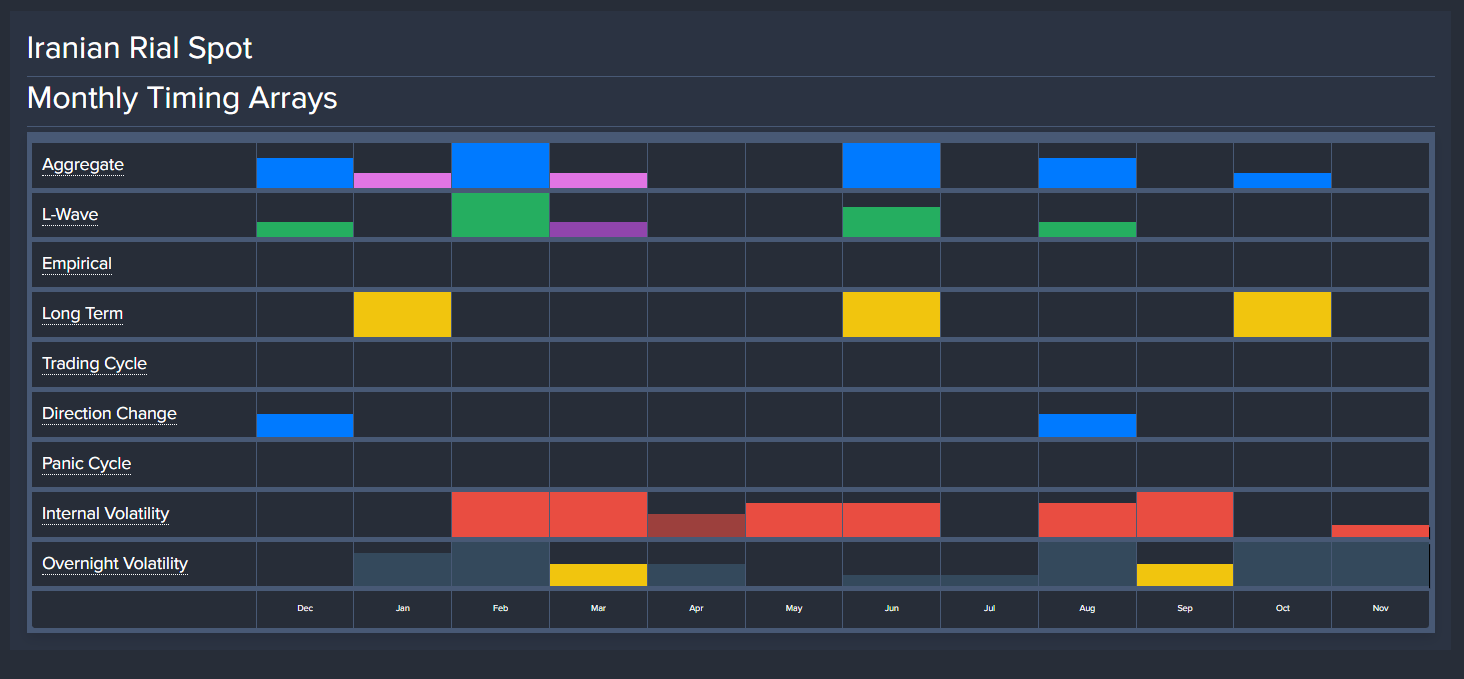The width and height of the screenshot is (1464, 679).
Task: Select the small red Internal Volatility November bar
Action: coord(1380,531)
